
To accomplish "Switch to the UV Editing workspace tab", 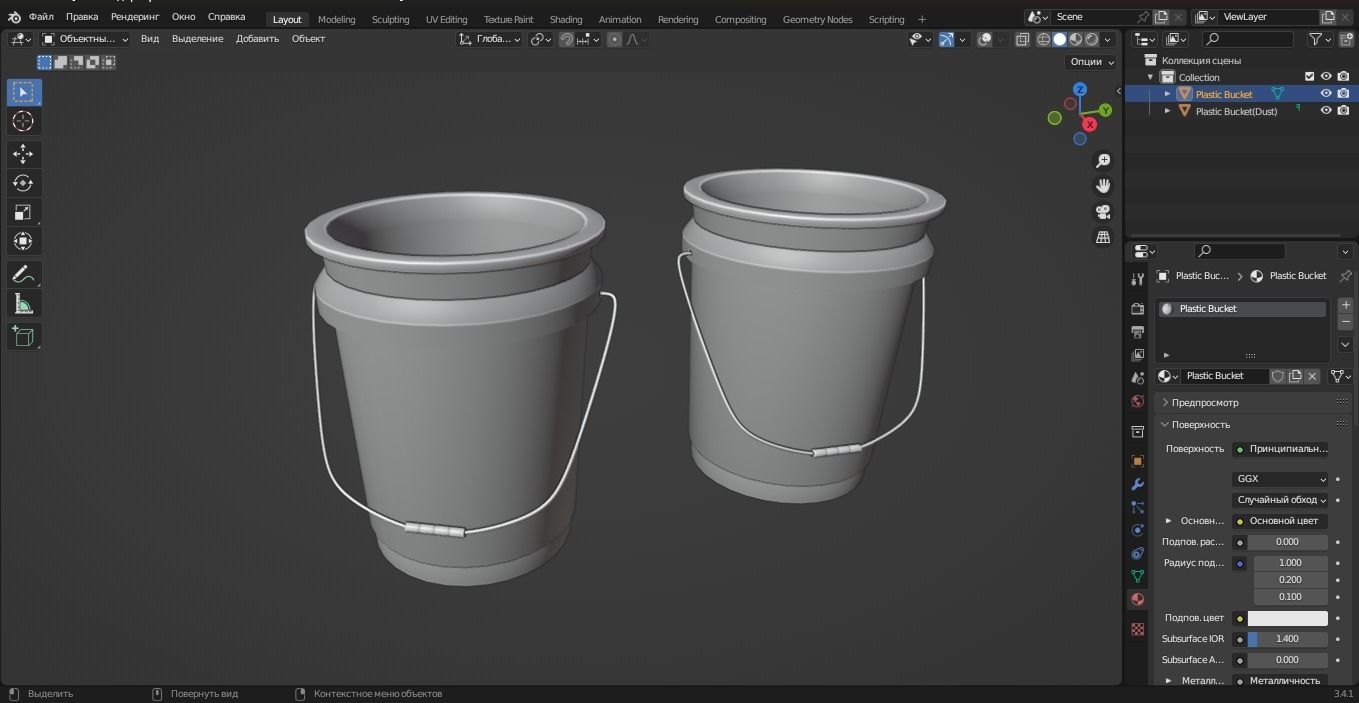I will tap(446, 19).
